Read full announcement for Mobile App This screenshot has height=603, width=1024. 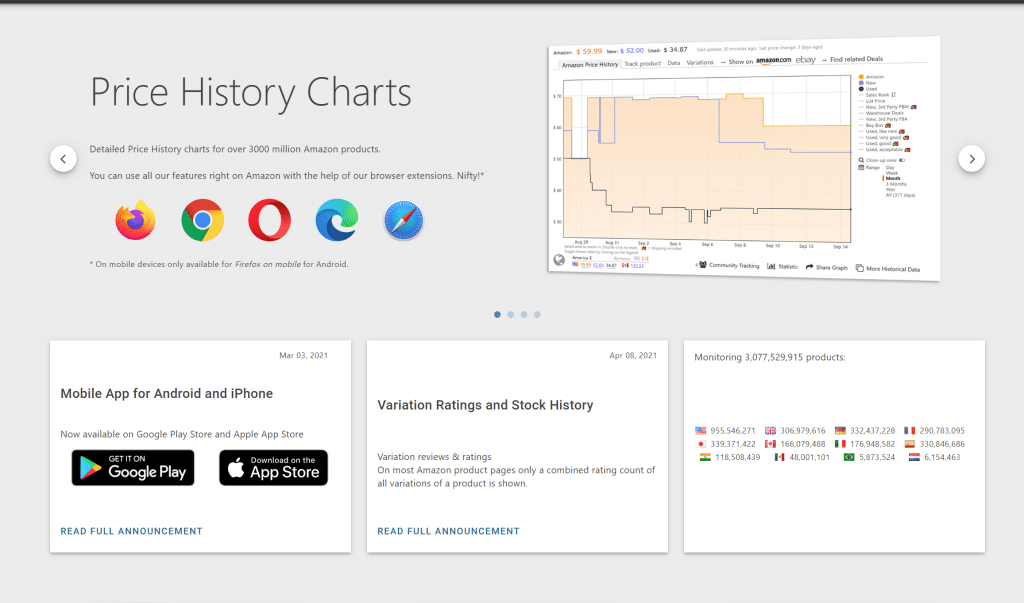click(131, 532)
